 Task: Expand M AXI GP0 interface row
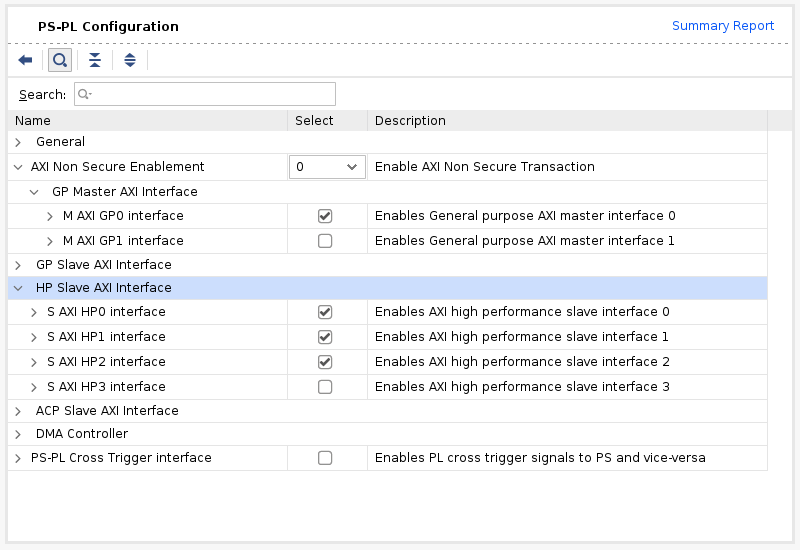click(49, 216)
